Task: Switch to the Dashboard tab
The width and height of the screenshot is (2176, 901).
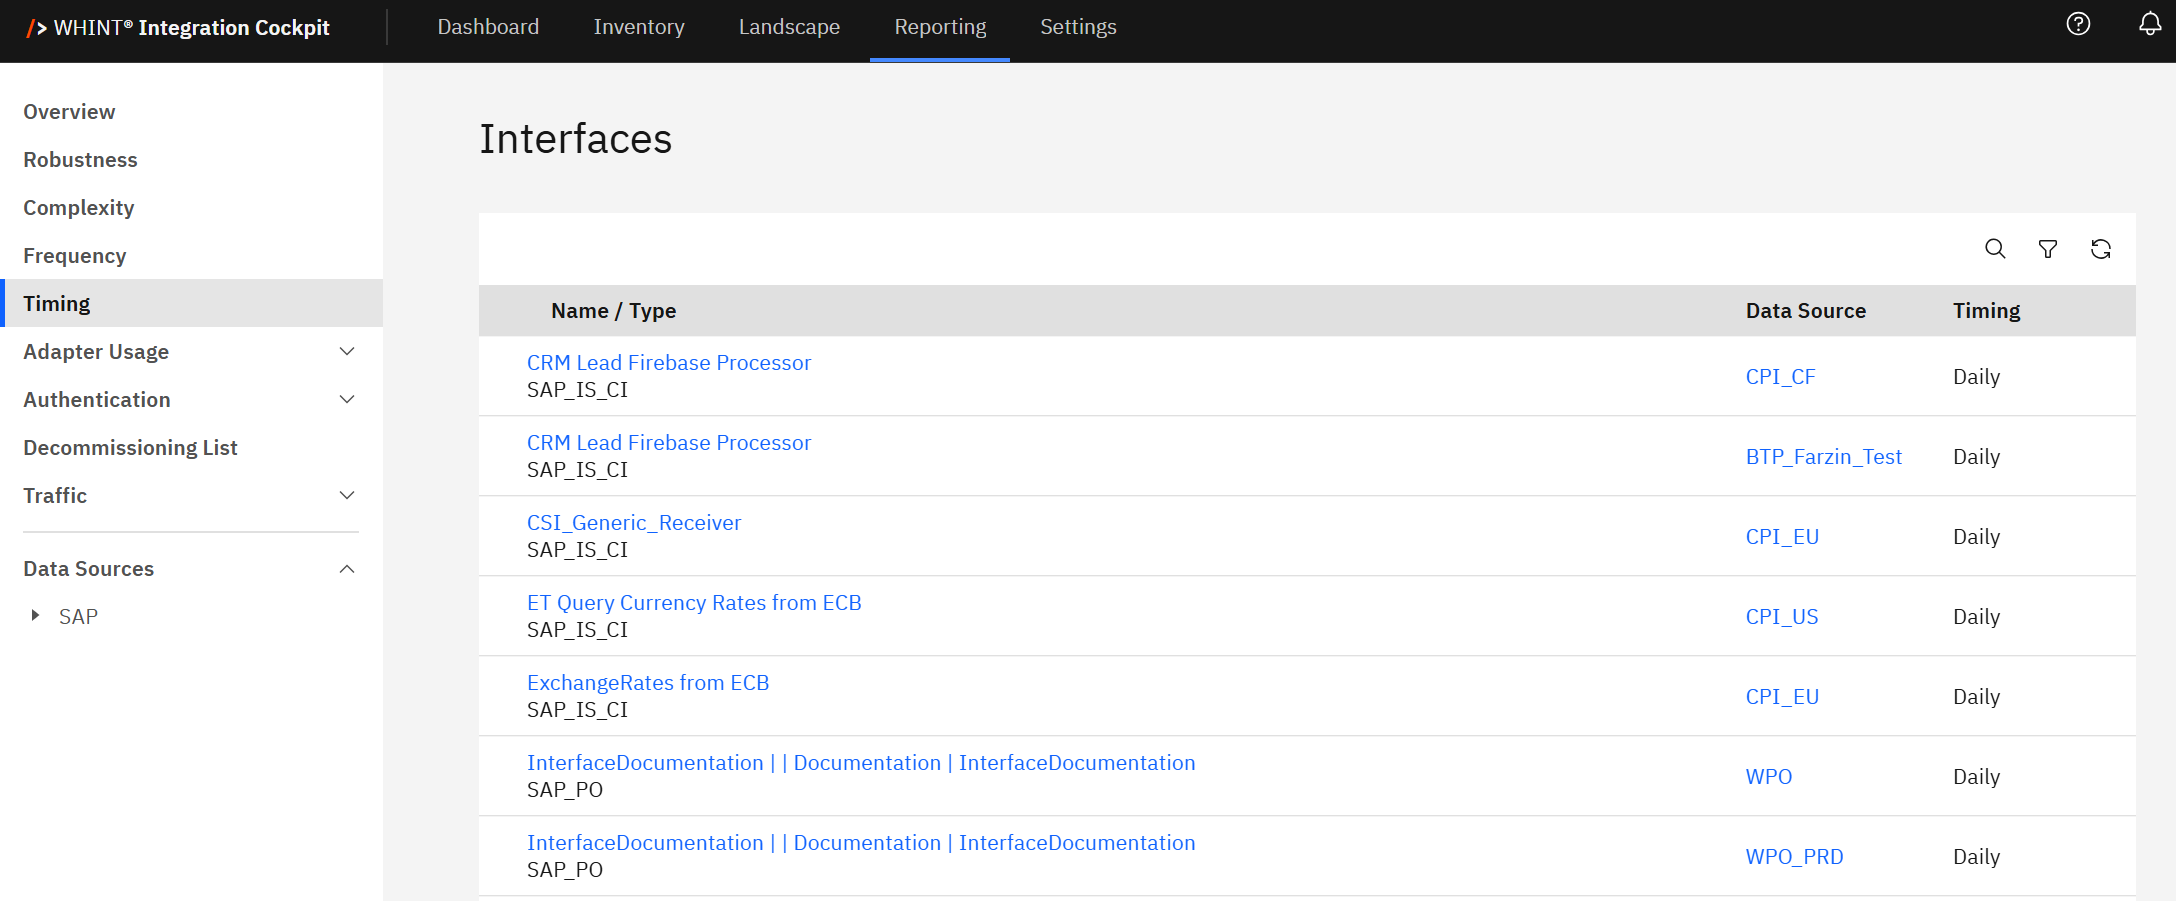Action: tap(488, 27)
